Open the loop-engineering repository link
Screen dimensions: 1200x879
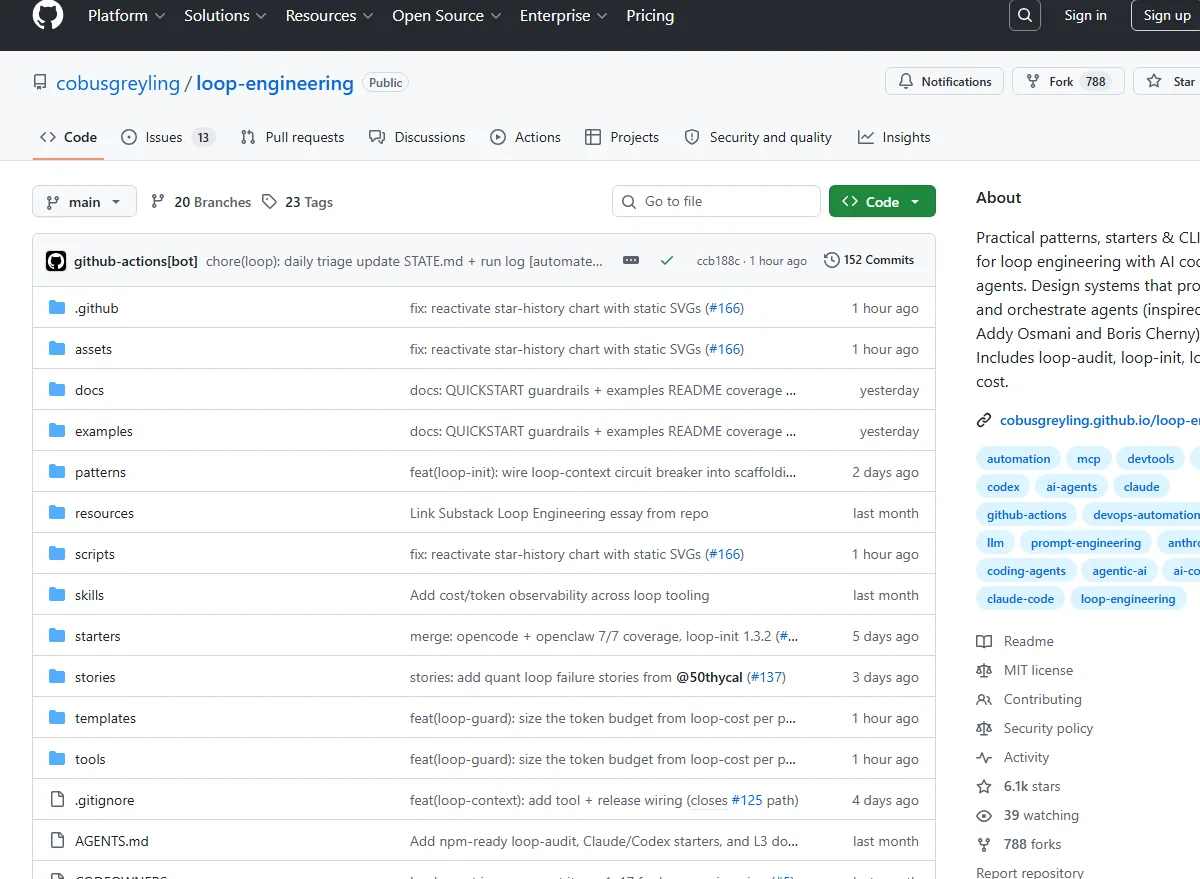[275, 83]
